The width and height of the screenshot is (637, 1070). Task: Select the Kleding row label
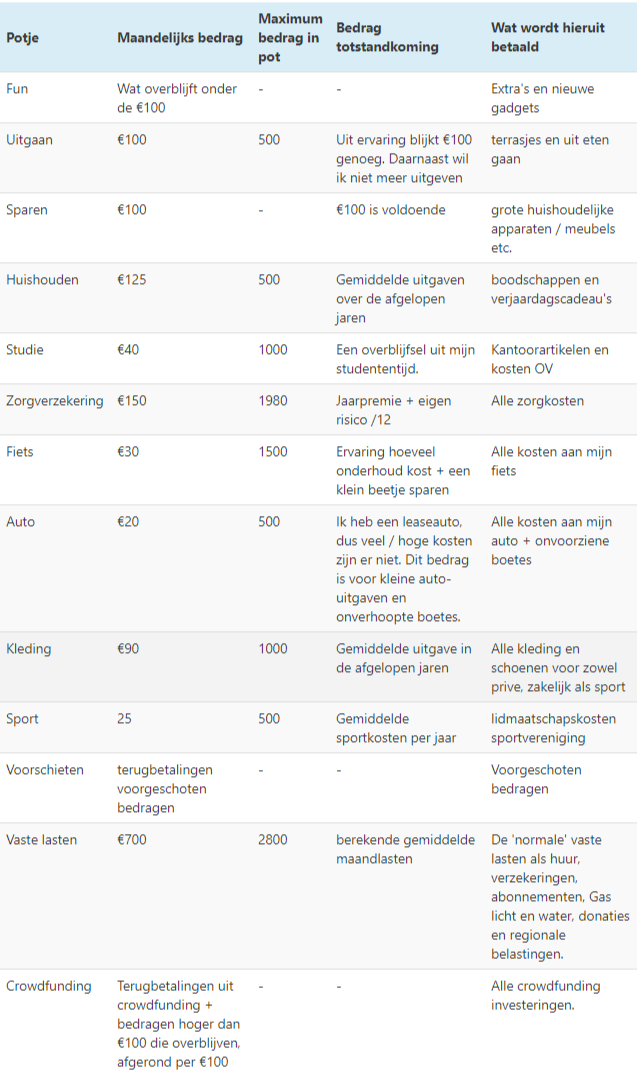(29, 649)
